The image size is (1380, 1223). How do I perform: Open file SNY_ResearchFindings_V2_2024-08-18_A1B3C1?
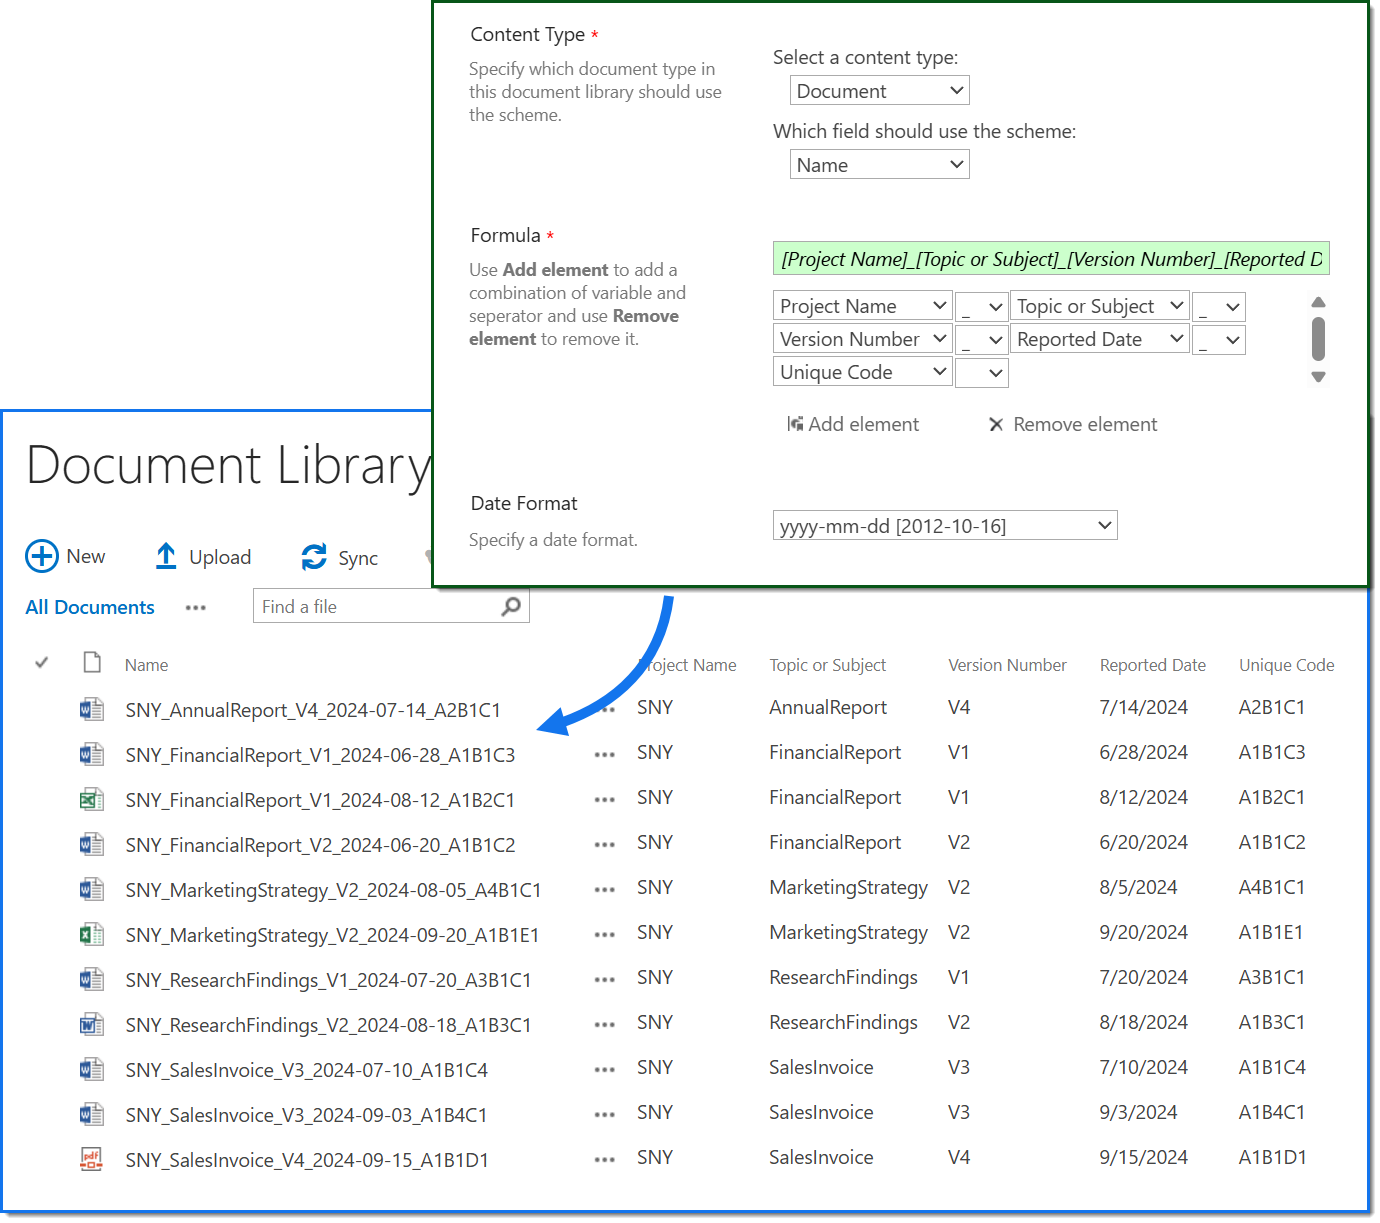pyautogui.click(x=328, y=1025)
